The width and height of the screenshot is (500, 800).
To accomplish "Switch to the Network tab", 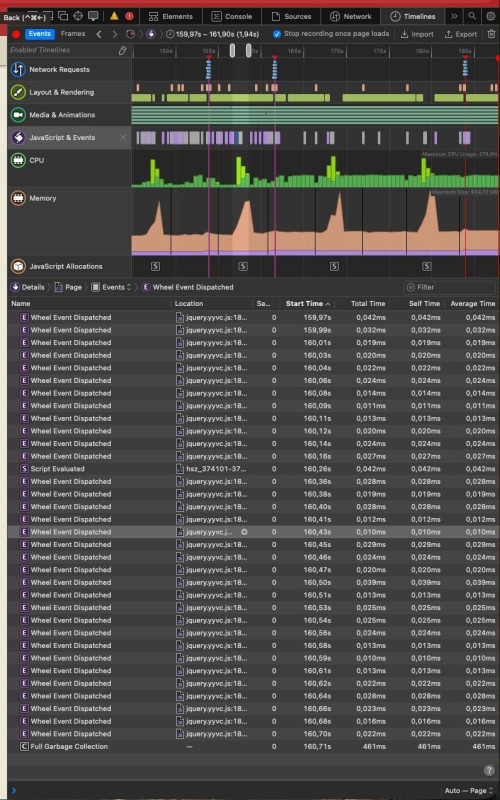I will (x=351, y=16).
